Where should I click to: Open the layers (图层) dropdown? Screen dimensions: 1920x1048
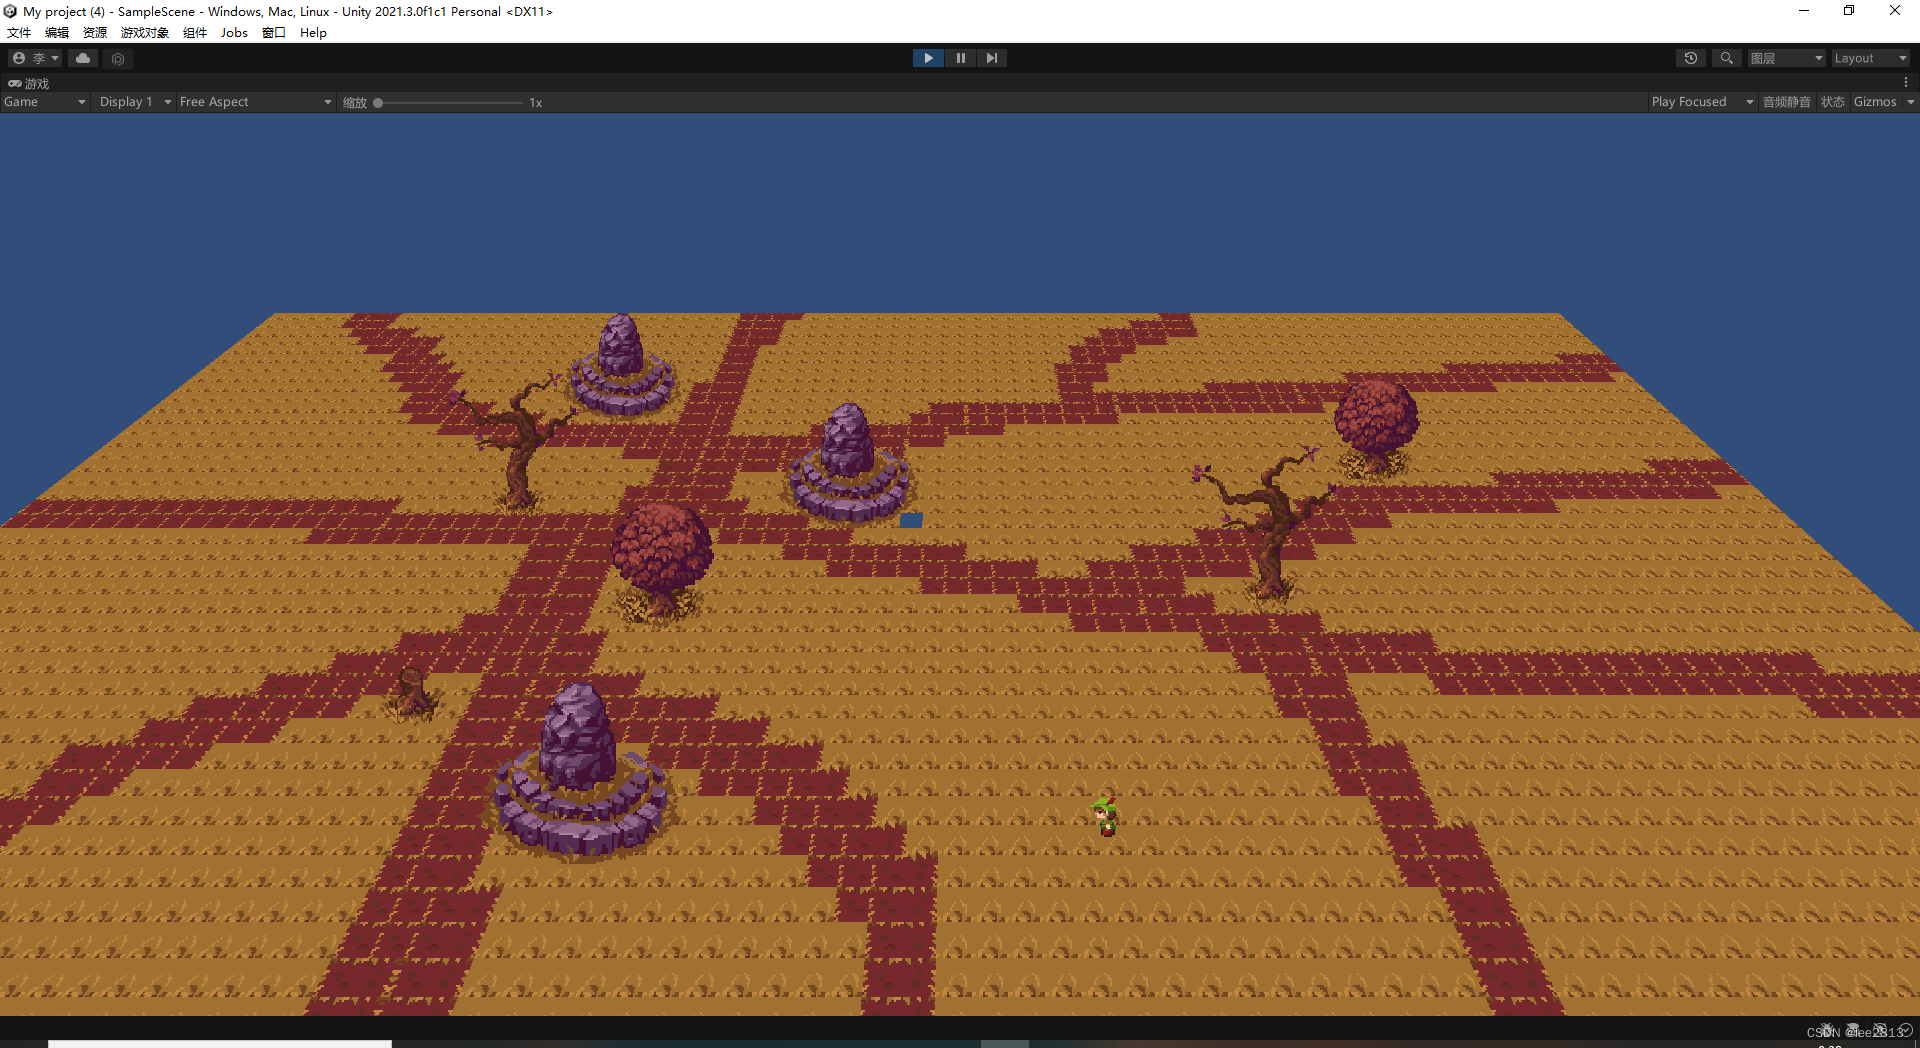pos(1787,58)
